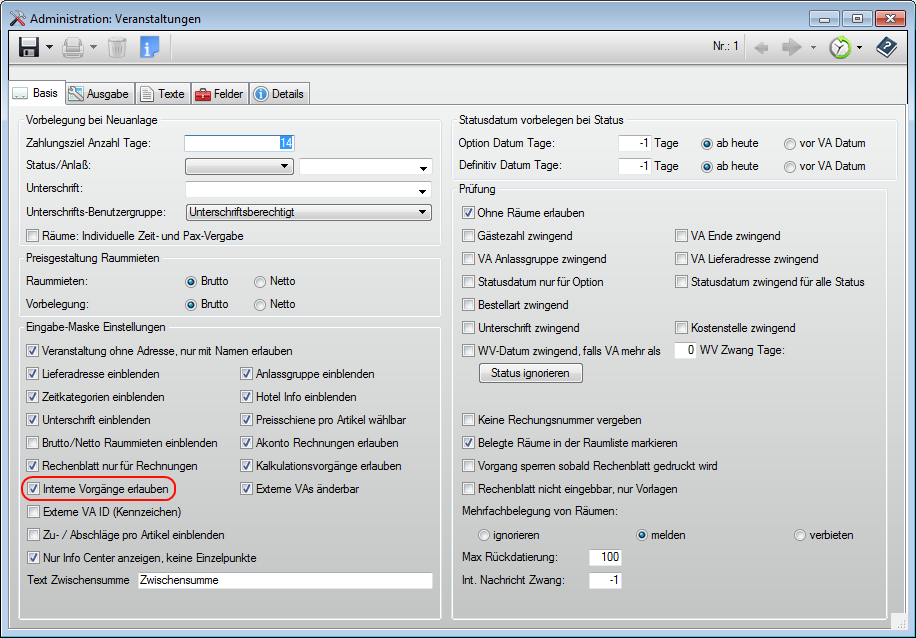Click the printer icon in toolbar
Viewport: 916px width, 638px height.
[73, 47]
